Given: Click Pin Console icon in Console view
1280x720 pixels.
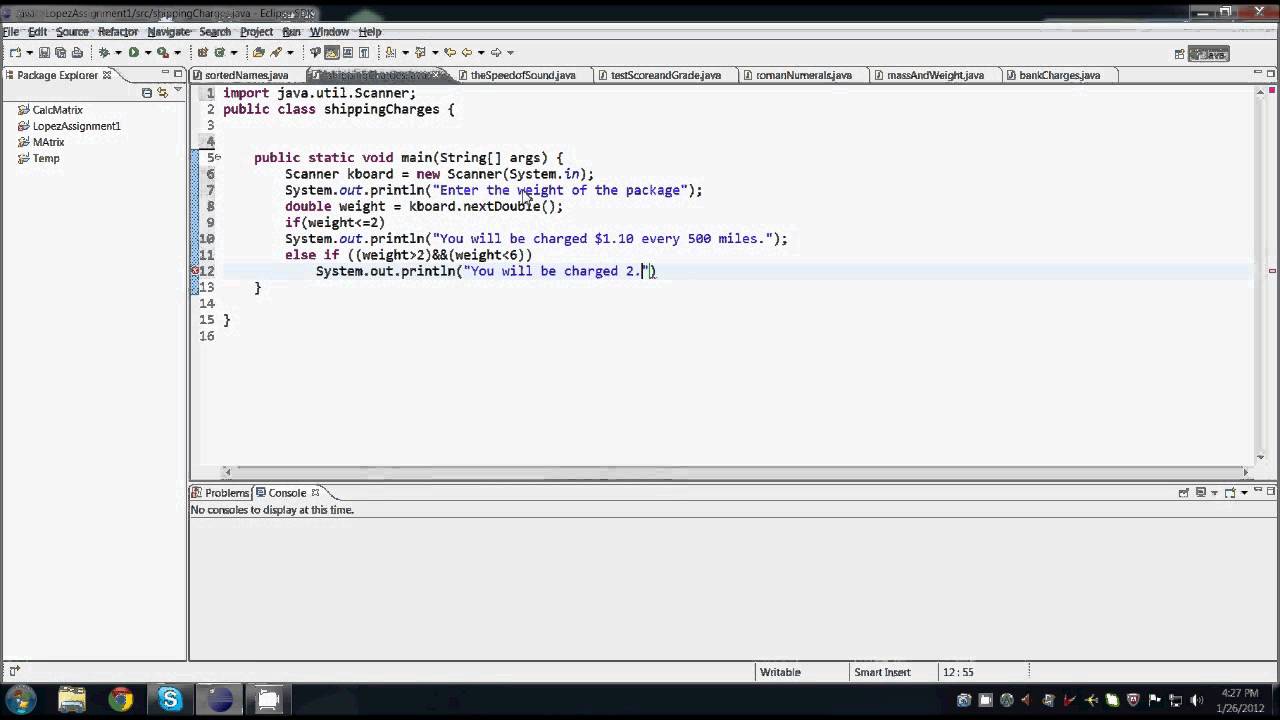Looking at the screenshot, I should coord(1184,493).
